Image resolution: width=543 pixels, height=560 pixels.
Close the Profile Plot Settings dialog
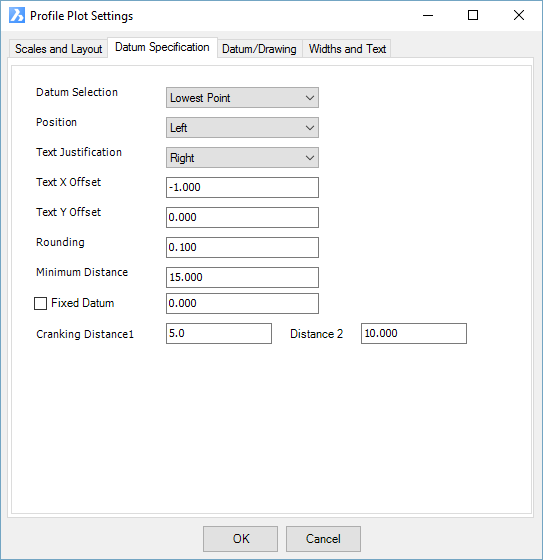point(519,15)
